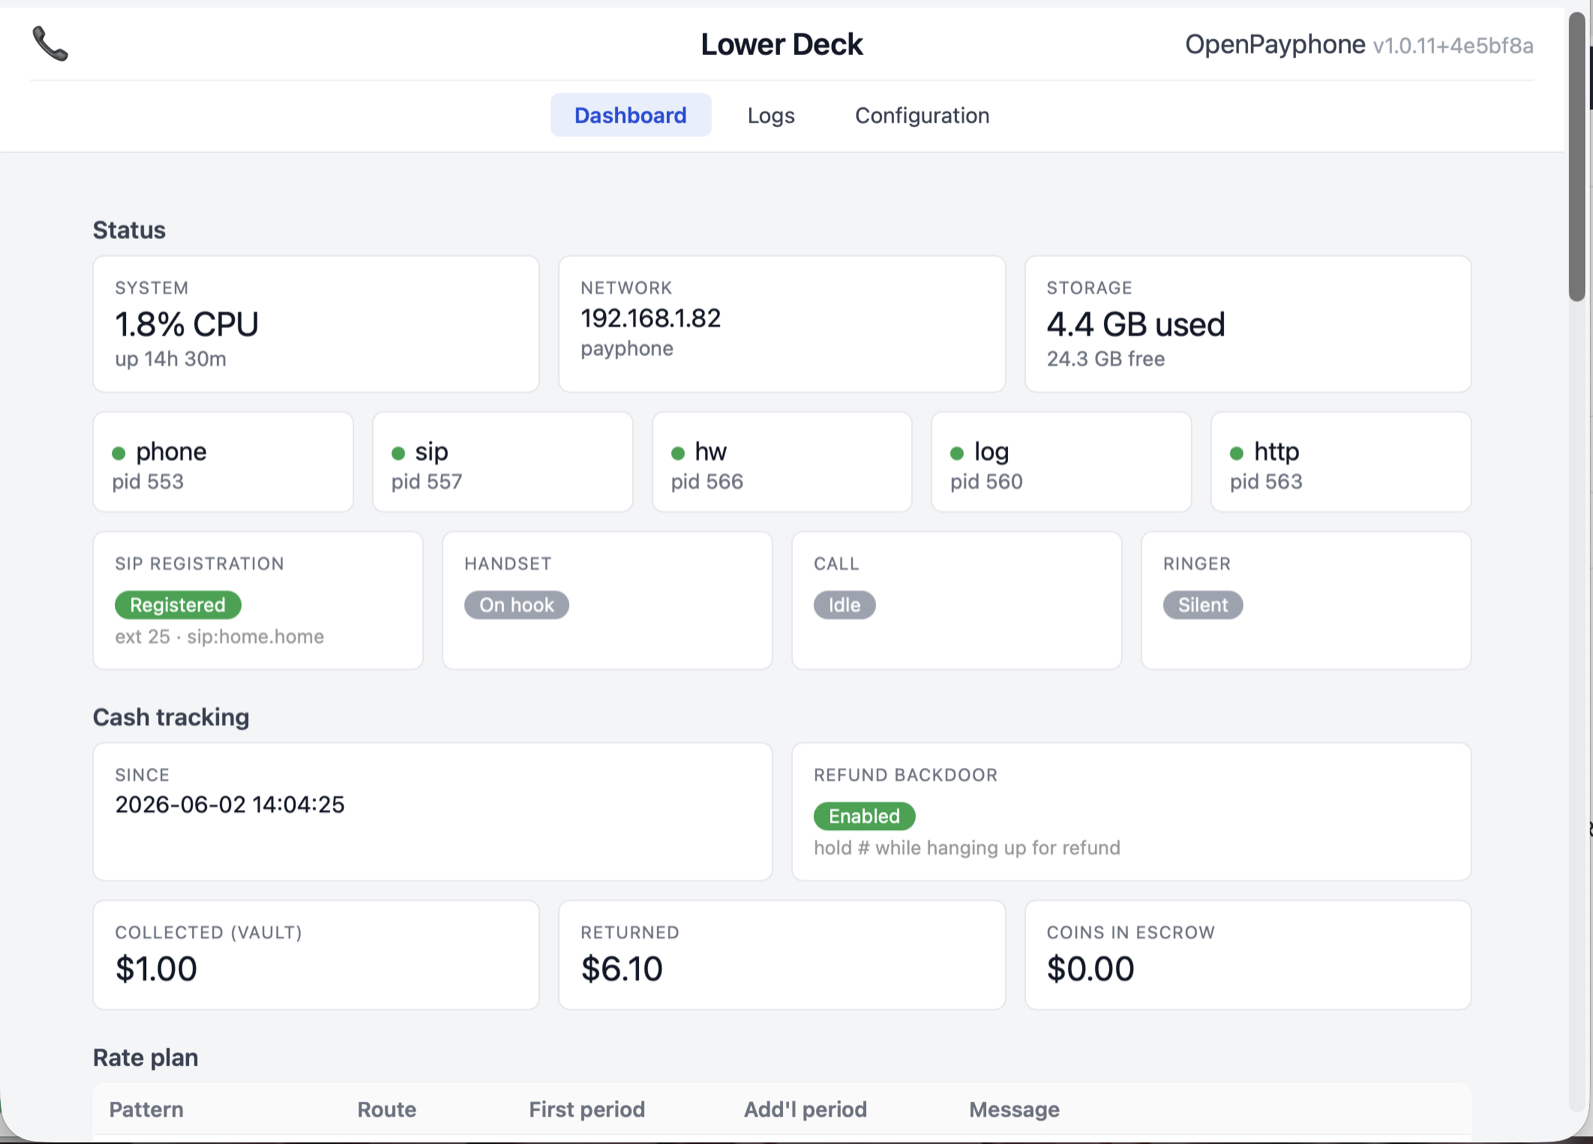Click the green status dot beside log

(957, 453)
